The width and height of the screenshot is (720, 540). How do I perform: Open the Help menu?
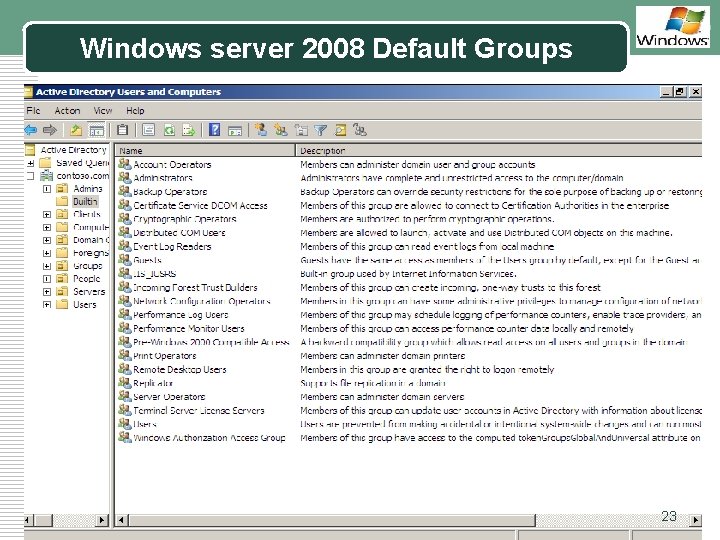coord(135,111)
